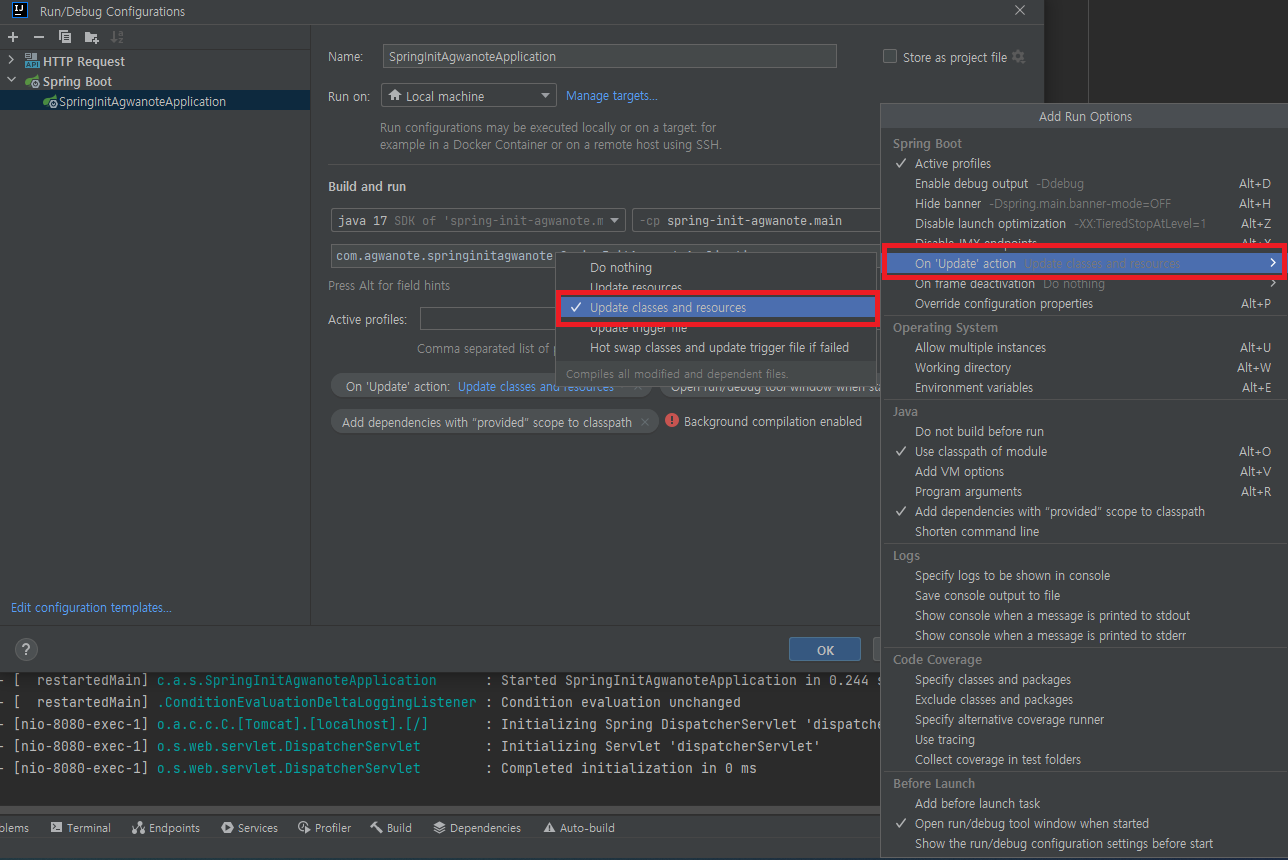Image resolution: width=1288 pixels, height=860 pixels.
Task: Click the gear icon beside Store as project file
Action: (x=1018, y=57)
